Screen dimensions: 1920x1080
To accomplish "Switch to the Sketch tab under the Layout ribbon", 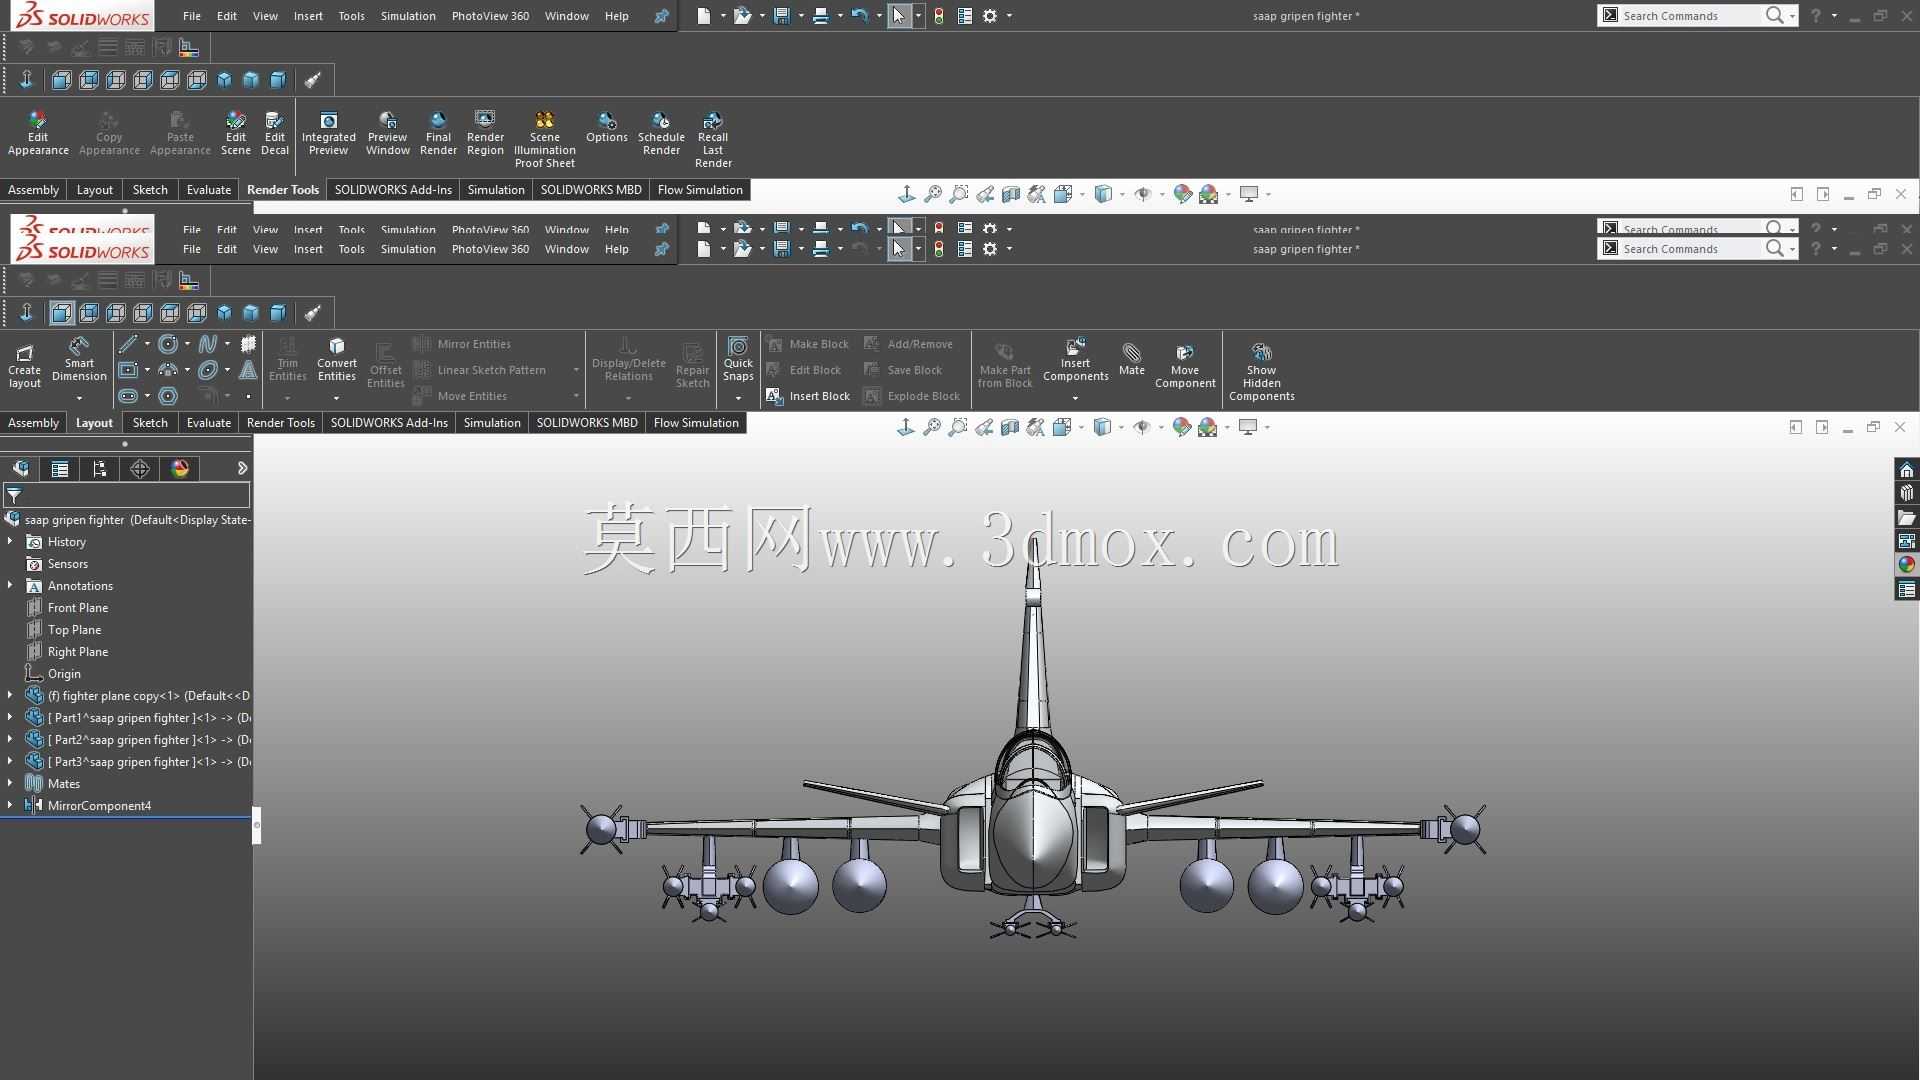I will [150, 423].
